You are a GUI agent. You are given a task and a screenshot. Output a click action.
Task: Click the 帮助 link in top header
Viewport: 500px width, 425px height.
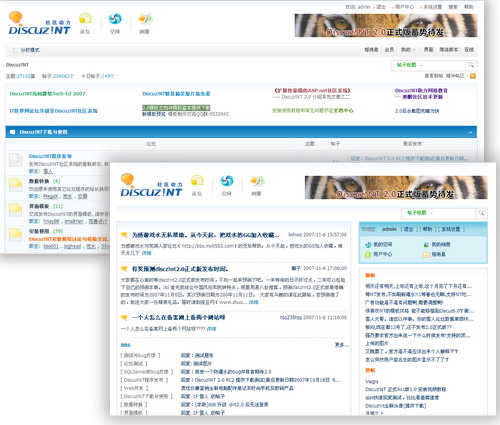(x=469, y=7)
